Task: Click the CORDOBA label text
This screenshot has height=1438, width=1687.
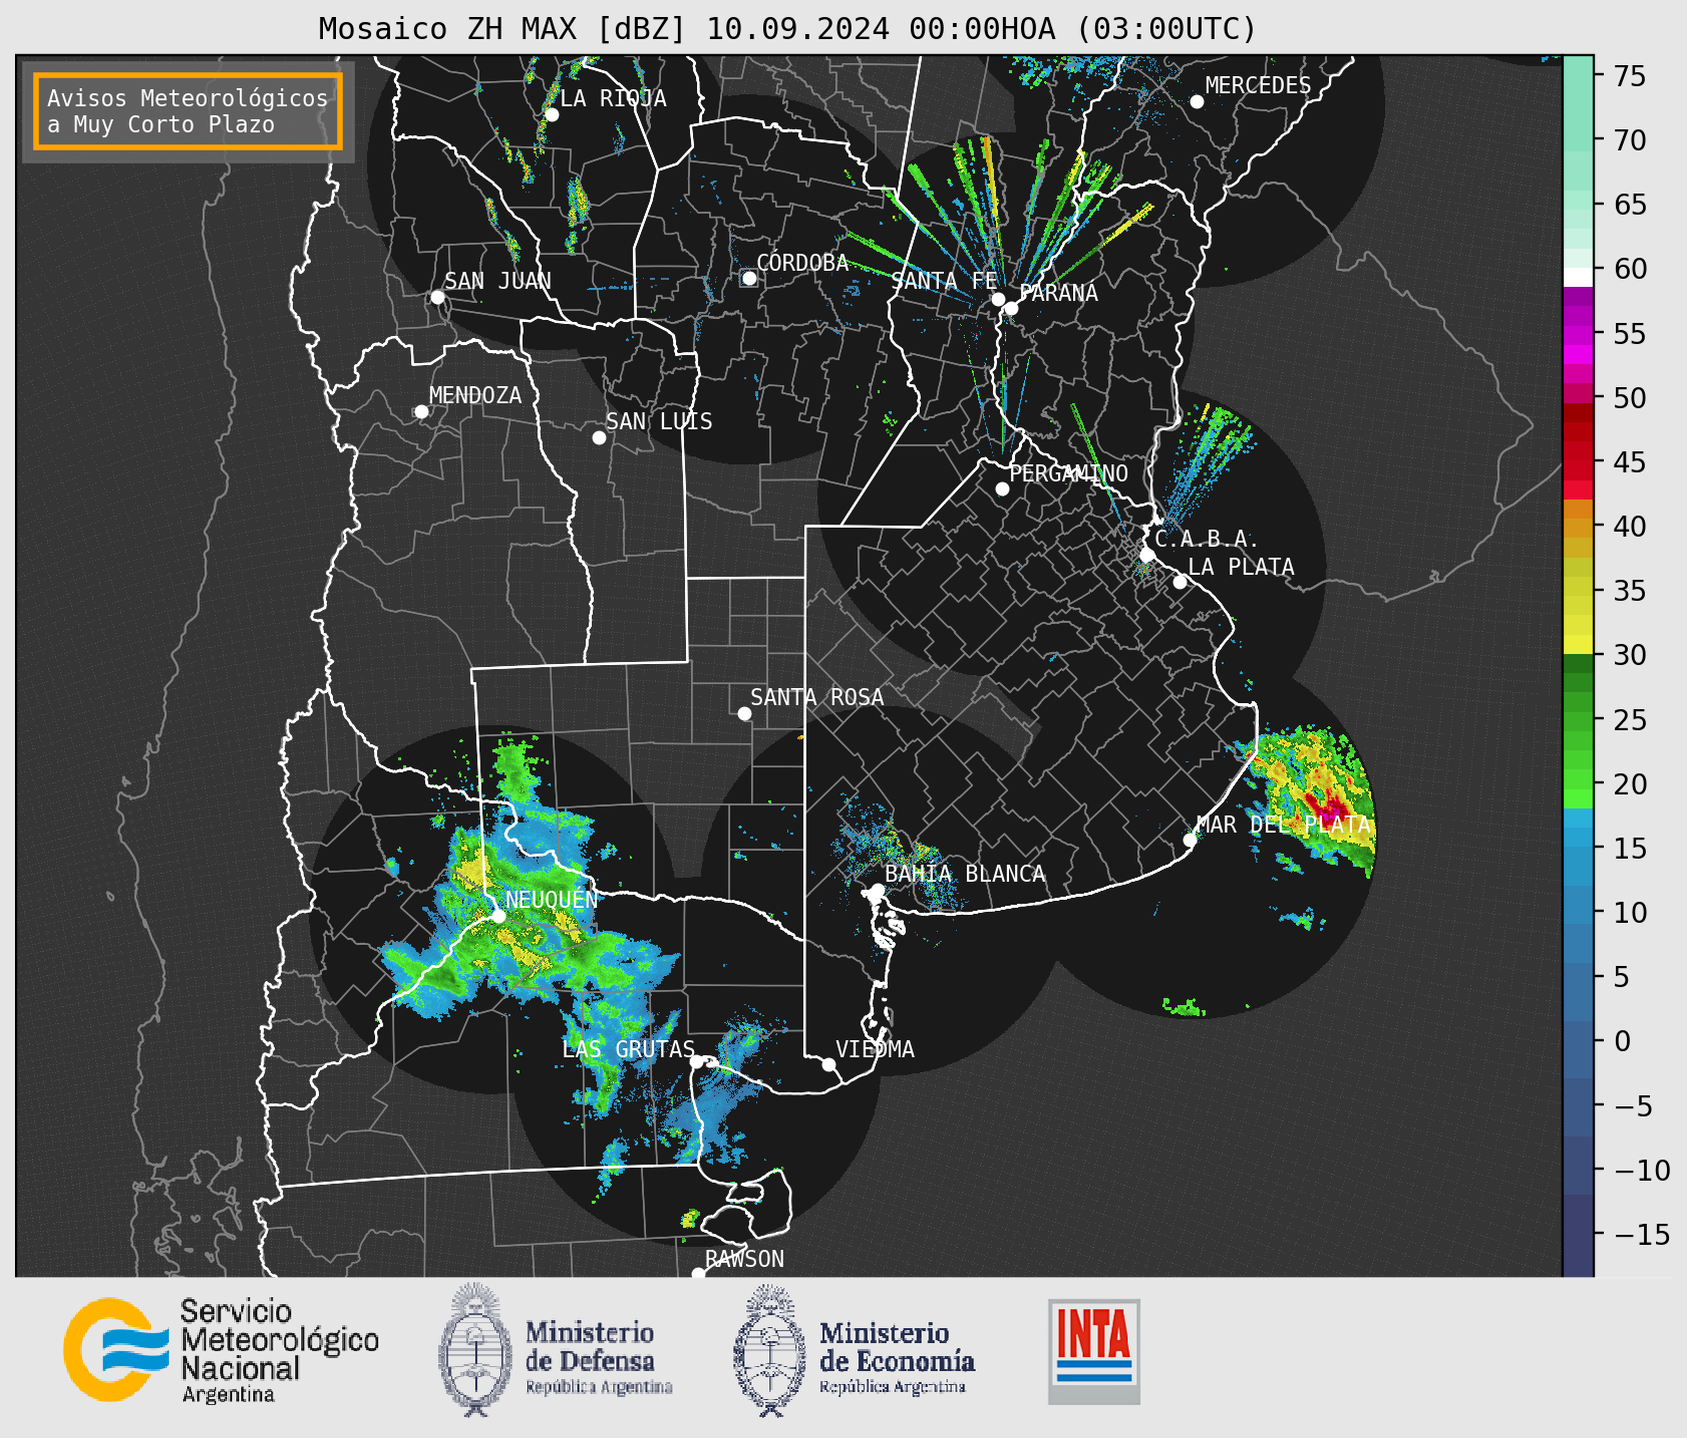Action: pyautogui.click(x=803, y=263)
